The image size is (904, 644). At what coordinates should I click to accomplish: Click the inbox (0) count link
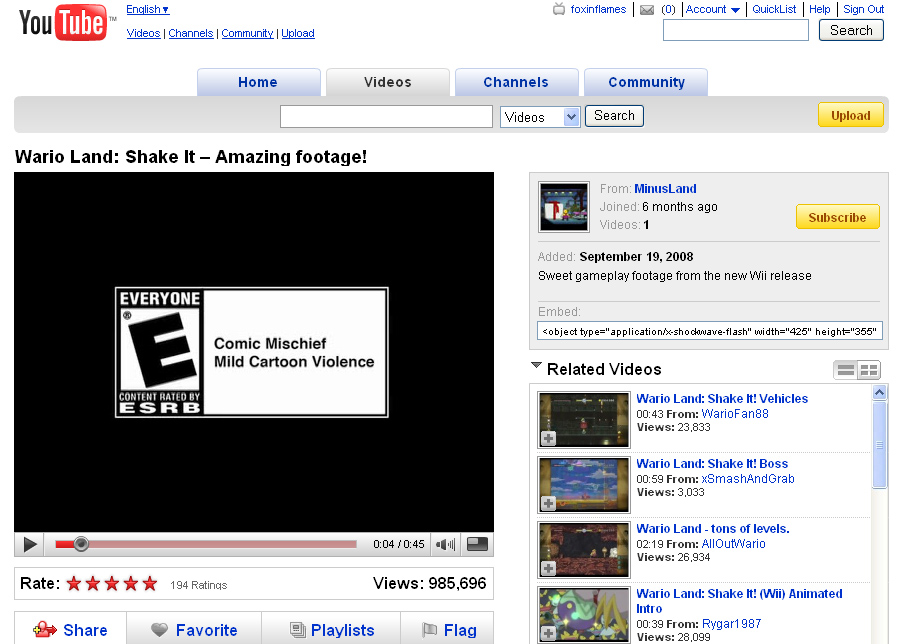click(x=668, y=9)
